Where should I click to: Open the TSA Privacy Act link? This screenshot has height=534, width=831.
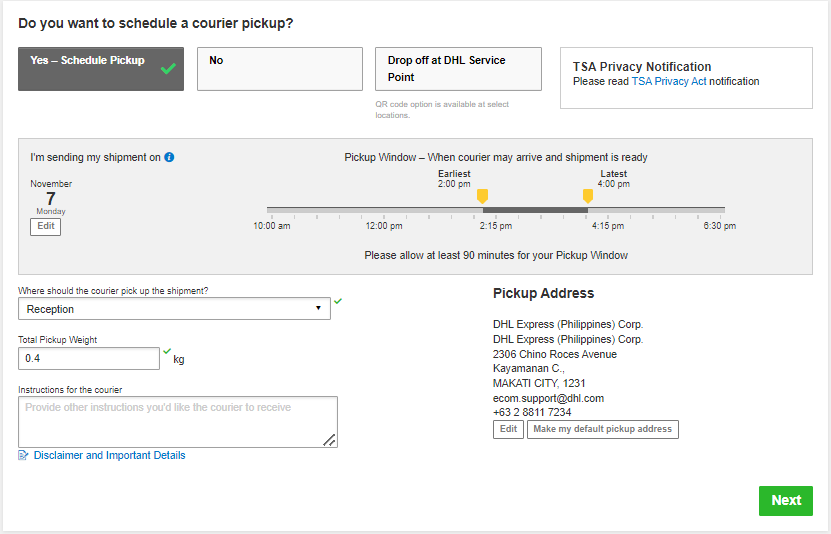coord(668,81)
